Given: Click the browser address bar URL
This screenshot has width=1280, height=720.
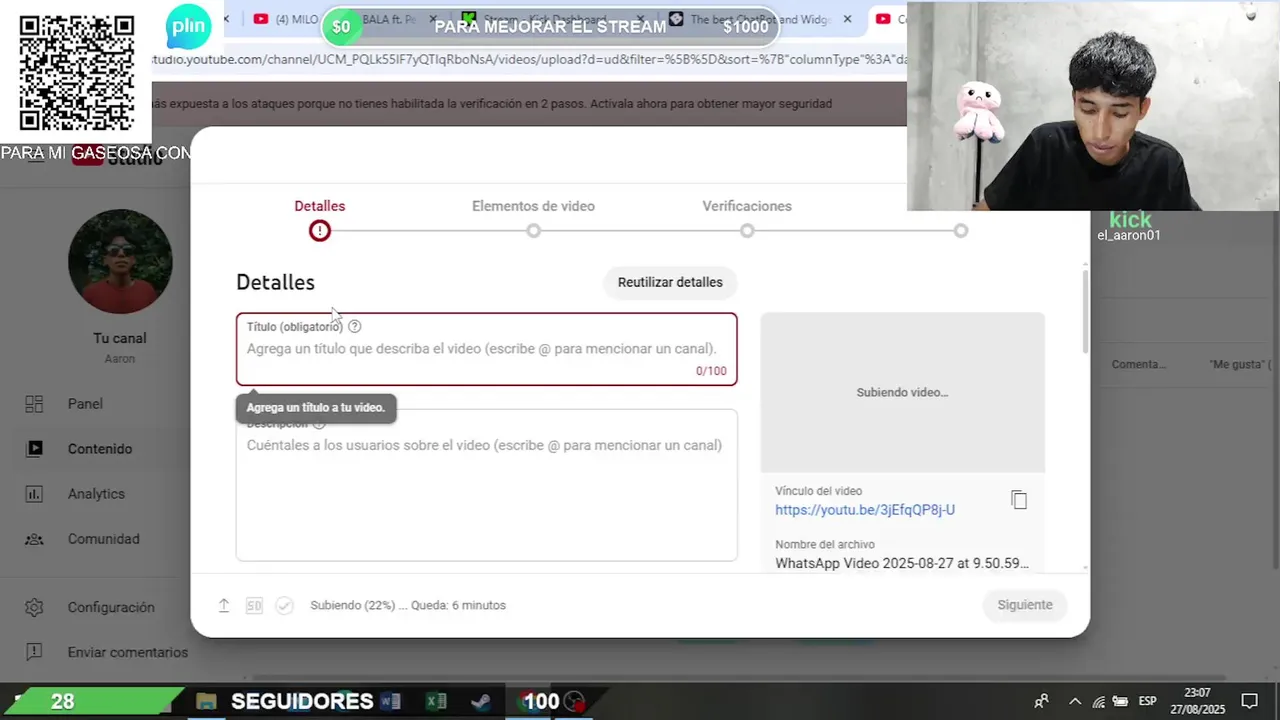Looking at the screenshot, I should pyautogui.click(x=528, y=59).
